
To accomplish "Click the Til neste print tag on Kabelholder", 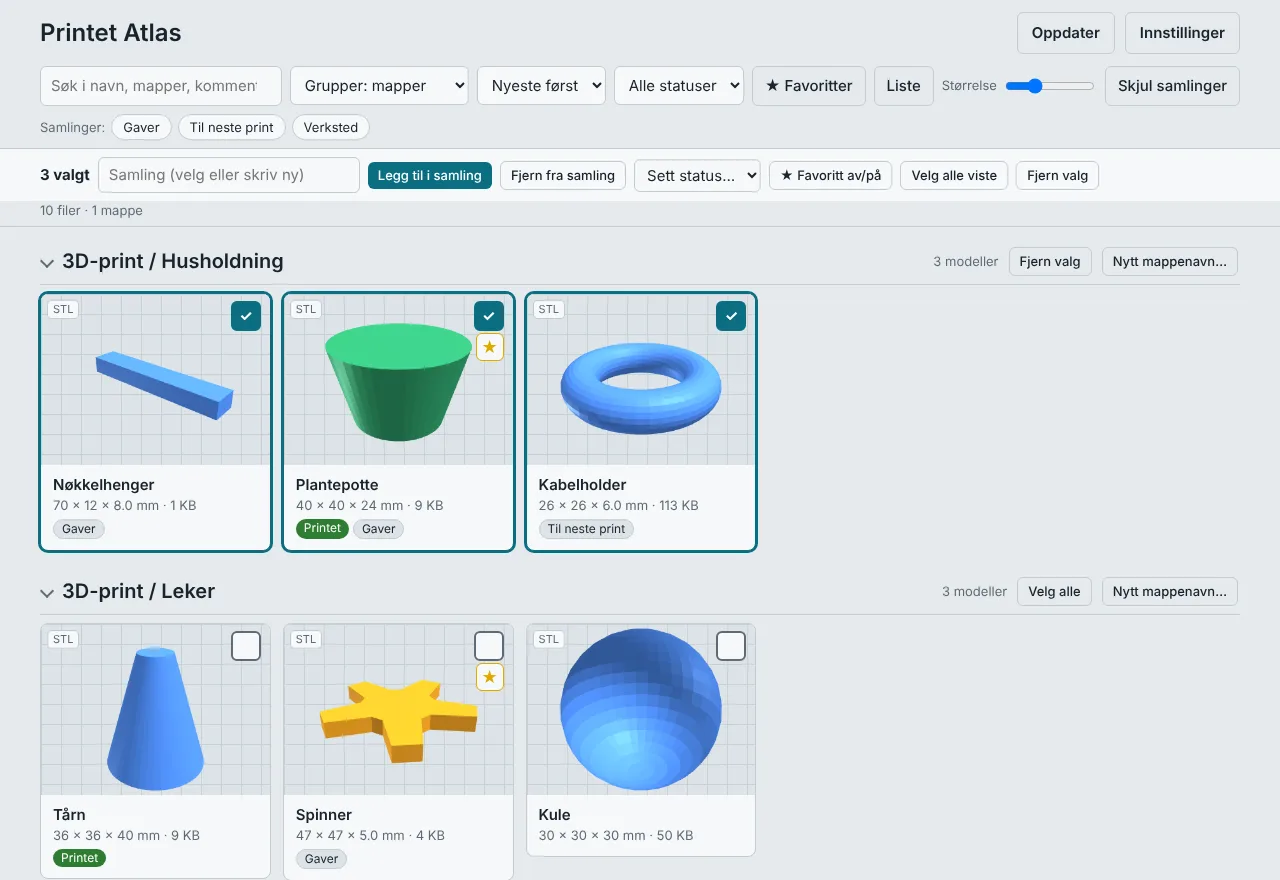I will (x=586, y=529).
